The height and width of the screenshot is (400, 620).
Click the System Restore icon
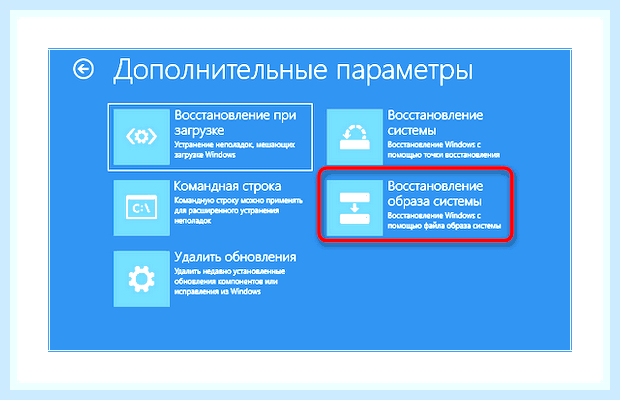pos(355,137)
